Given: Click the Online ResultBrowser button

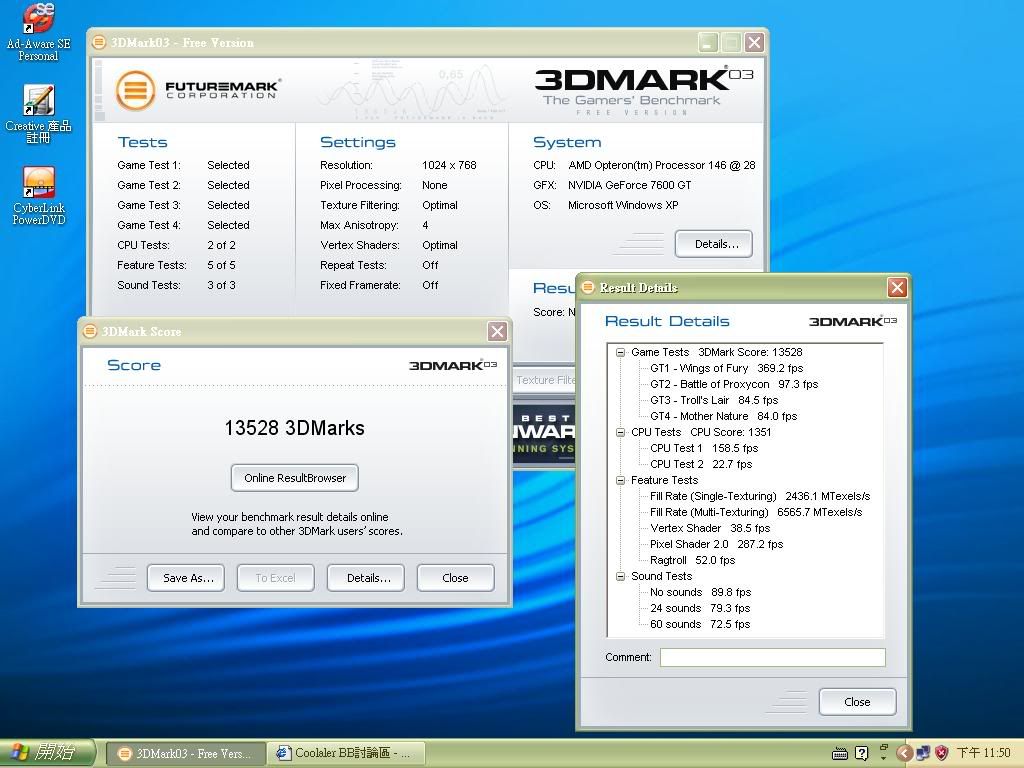Looking at the screenshot, I should click(294, 478).
